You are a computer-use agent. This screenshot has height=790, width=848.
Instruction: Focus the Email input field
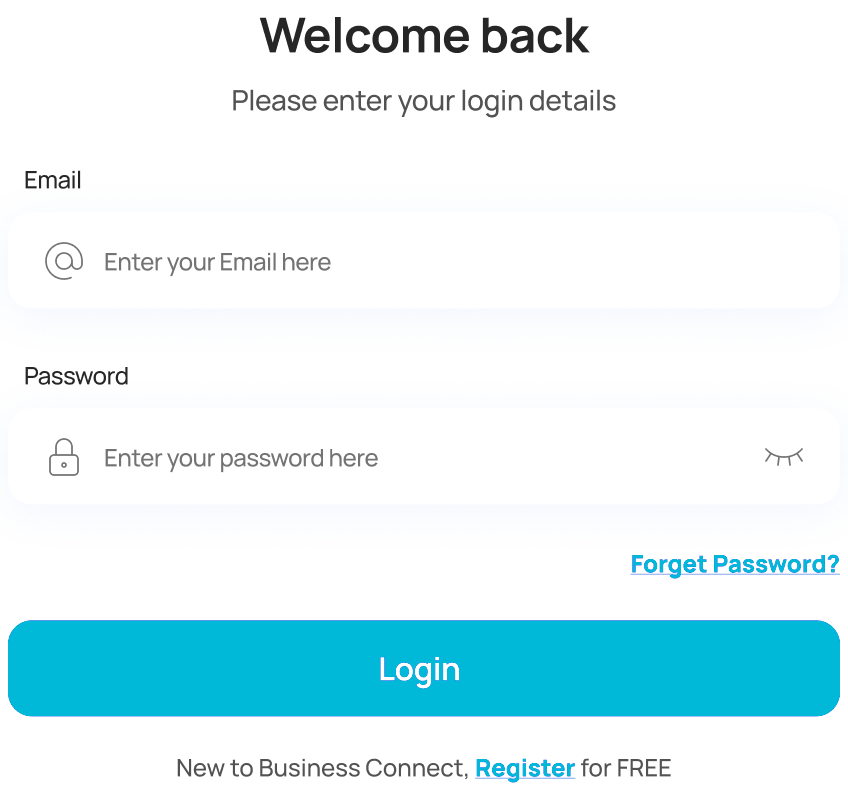point(423,261)
